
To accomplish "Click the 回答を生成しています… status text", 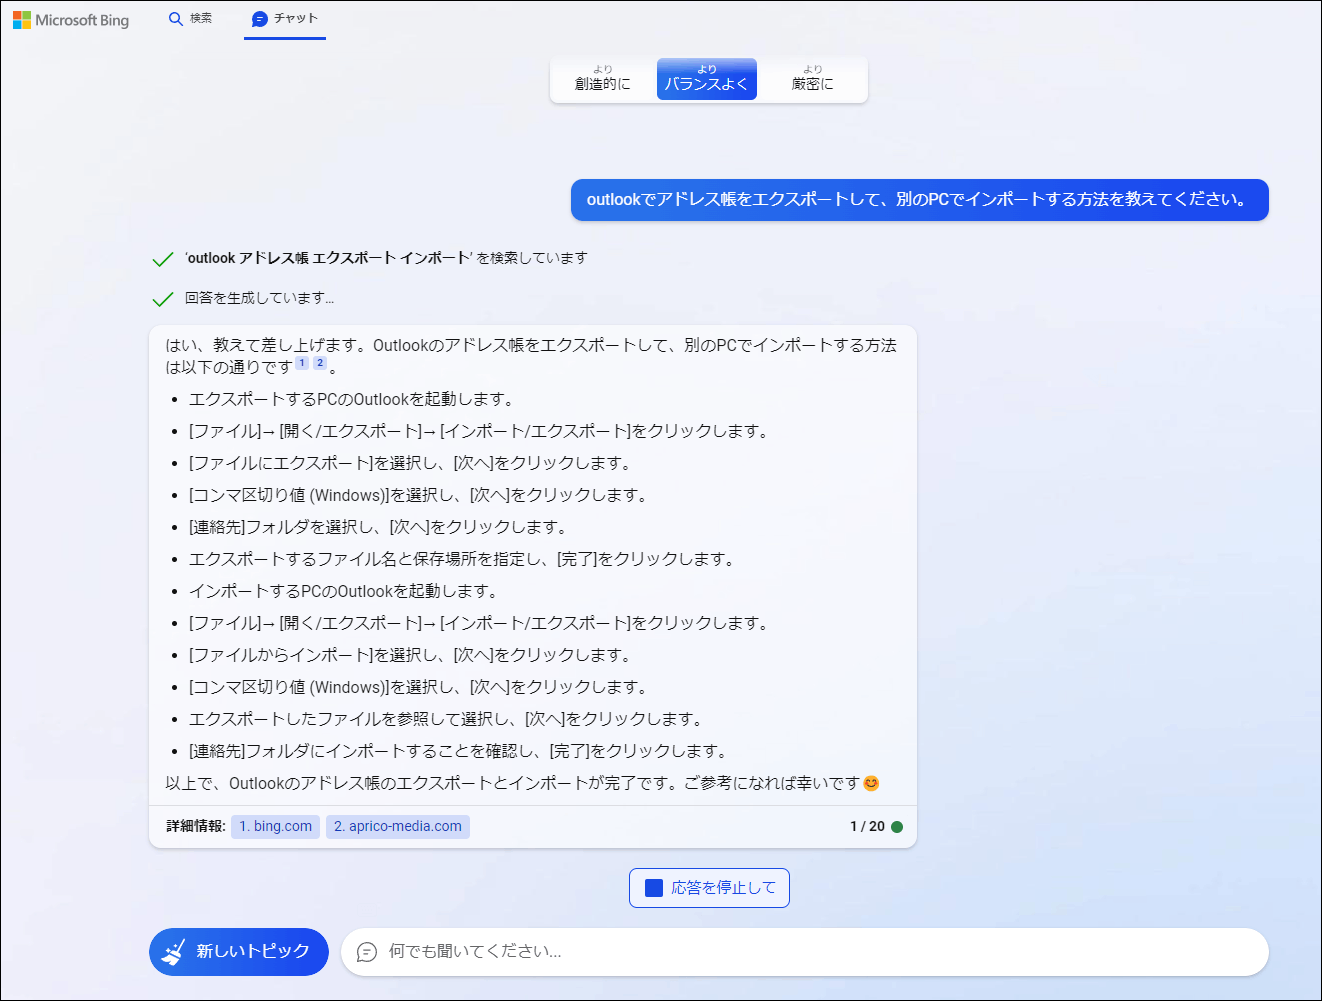I will [260, 298].
